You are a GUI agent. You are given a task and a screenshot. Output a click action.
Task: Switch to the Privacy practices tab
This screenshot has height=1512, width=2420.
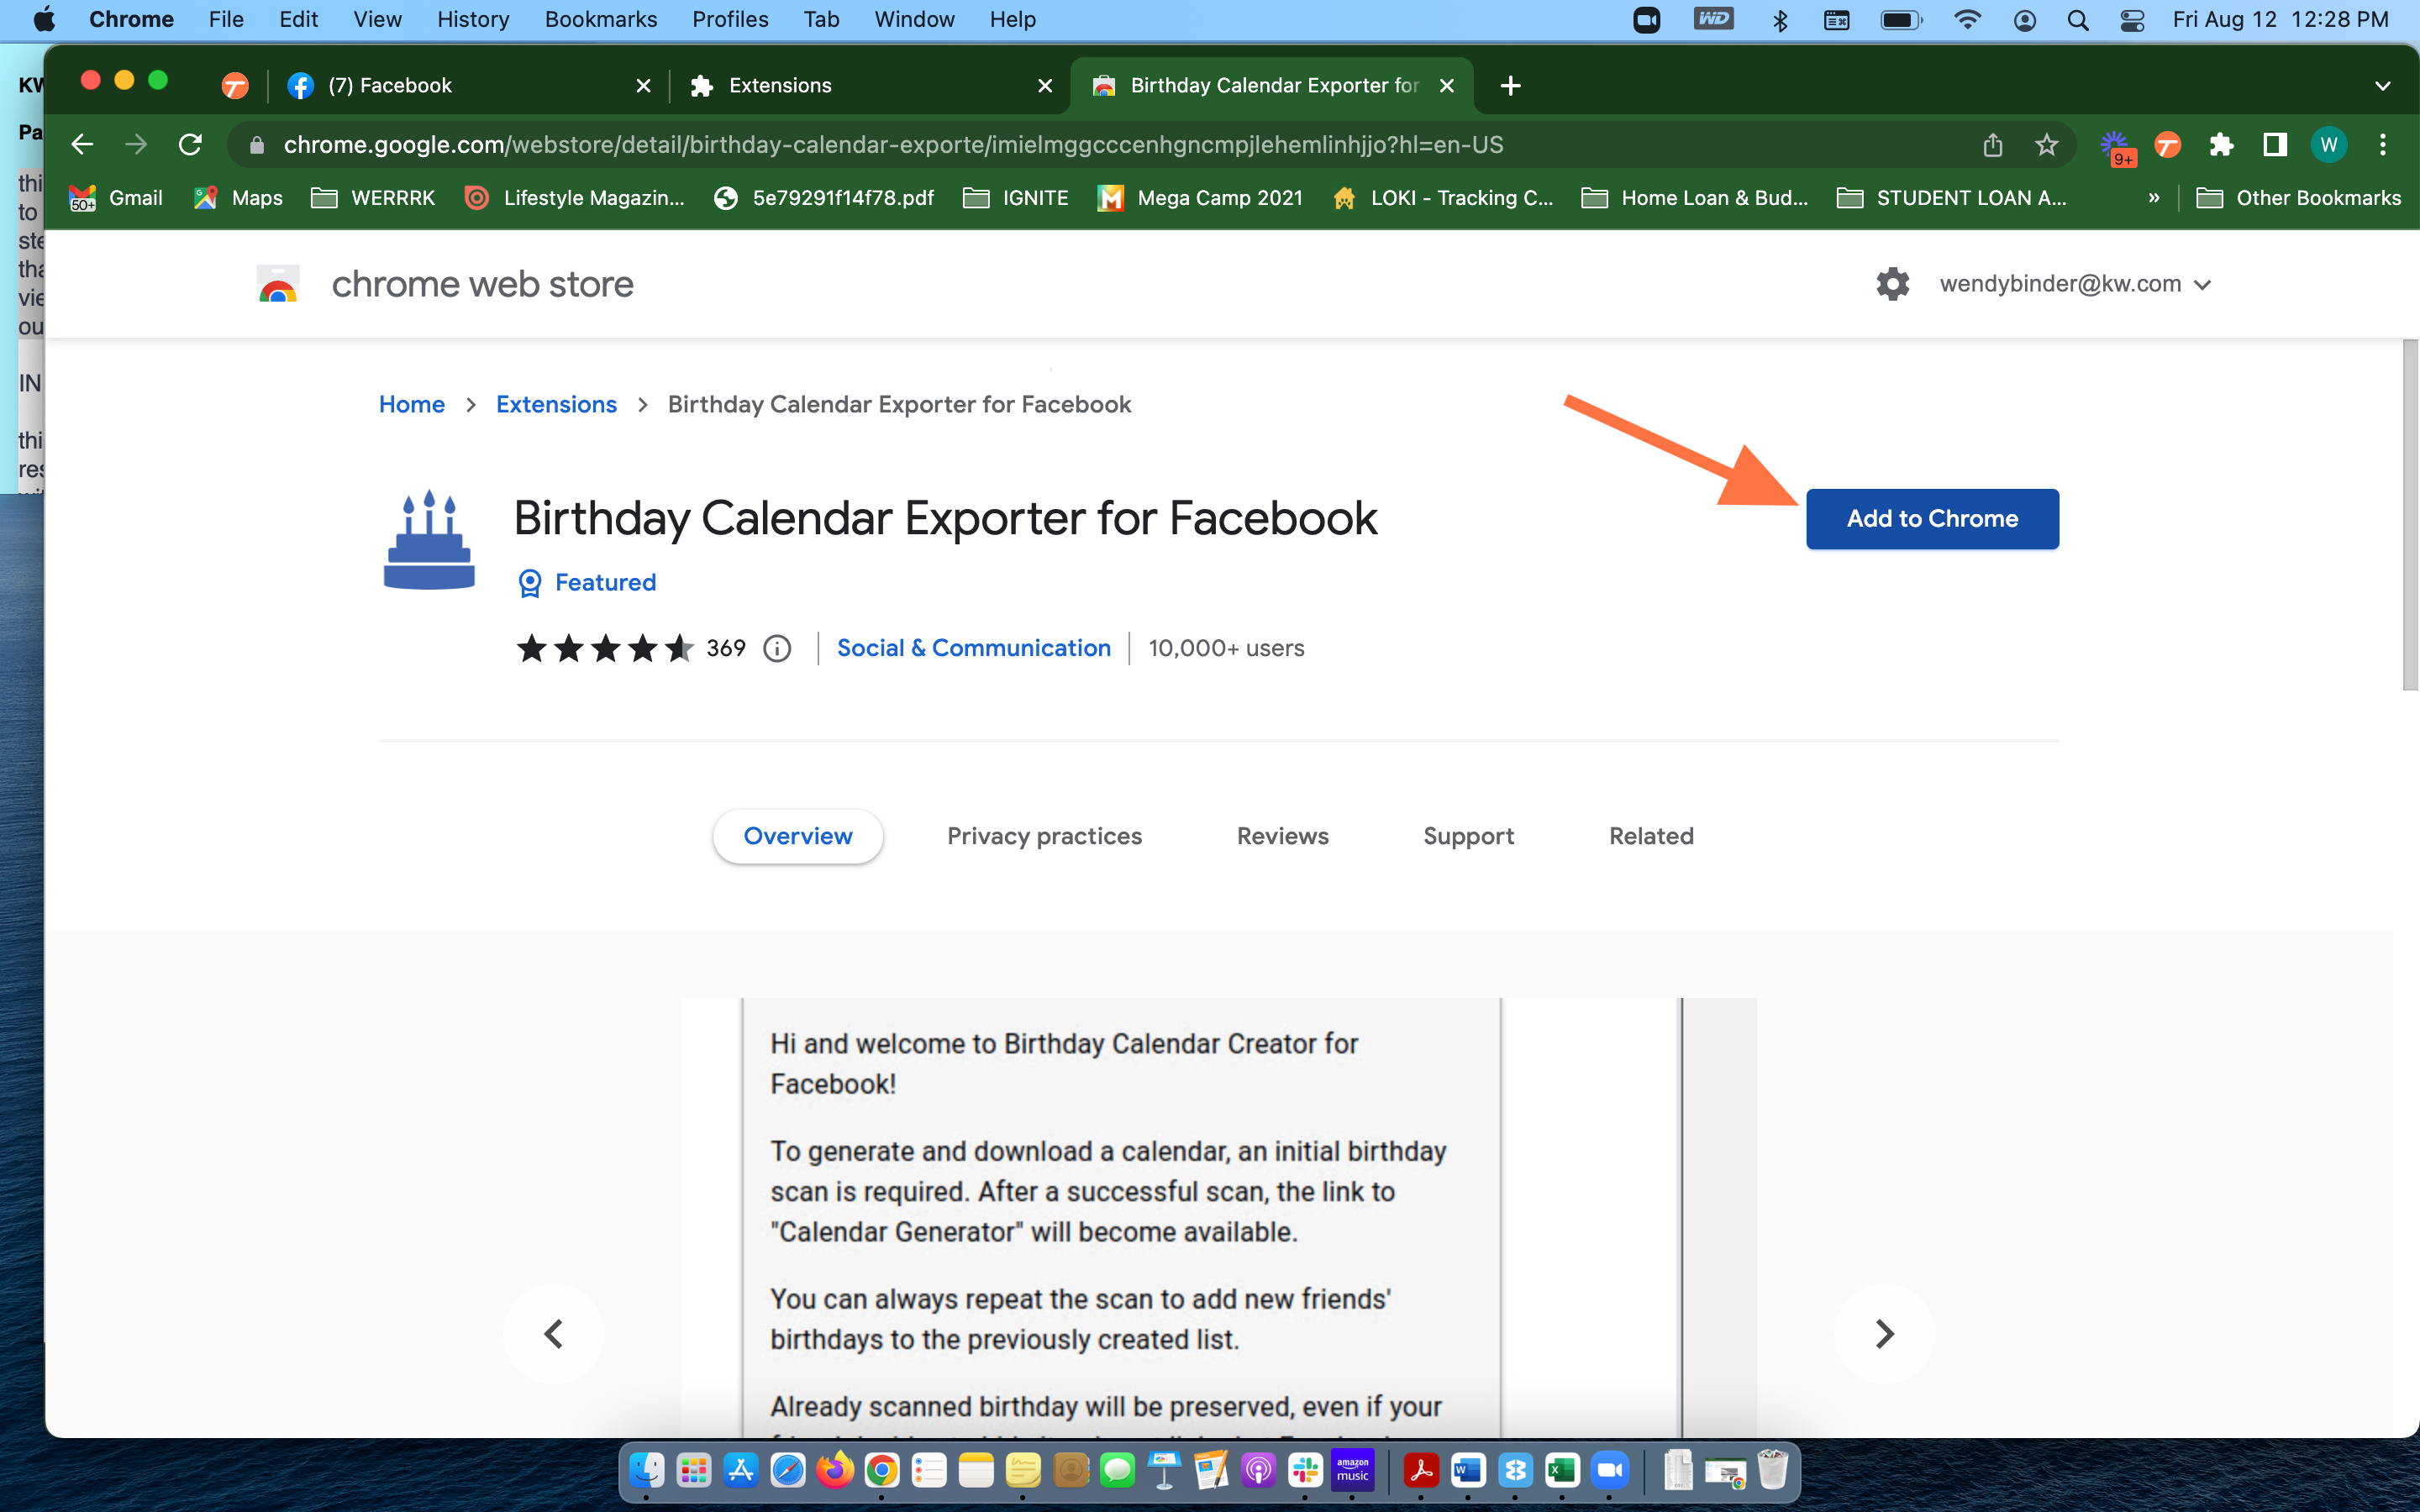(1044, 836)
